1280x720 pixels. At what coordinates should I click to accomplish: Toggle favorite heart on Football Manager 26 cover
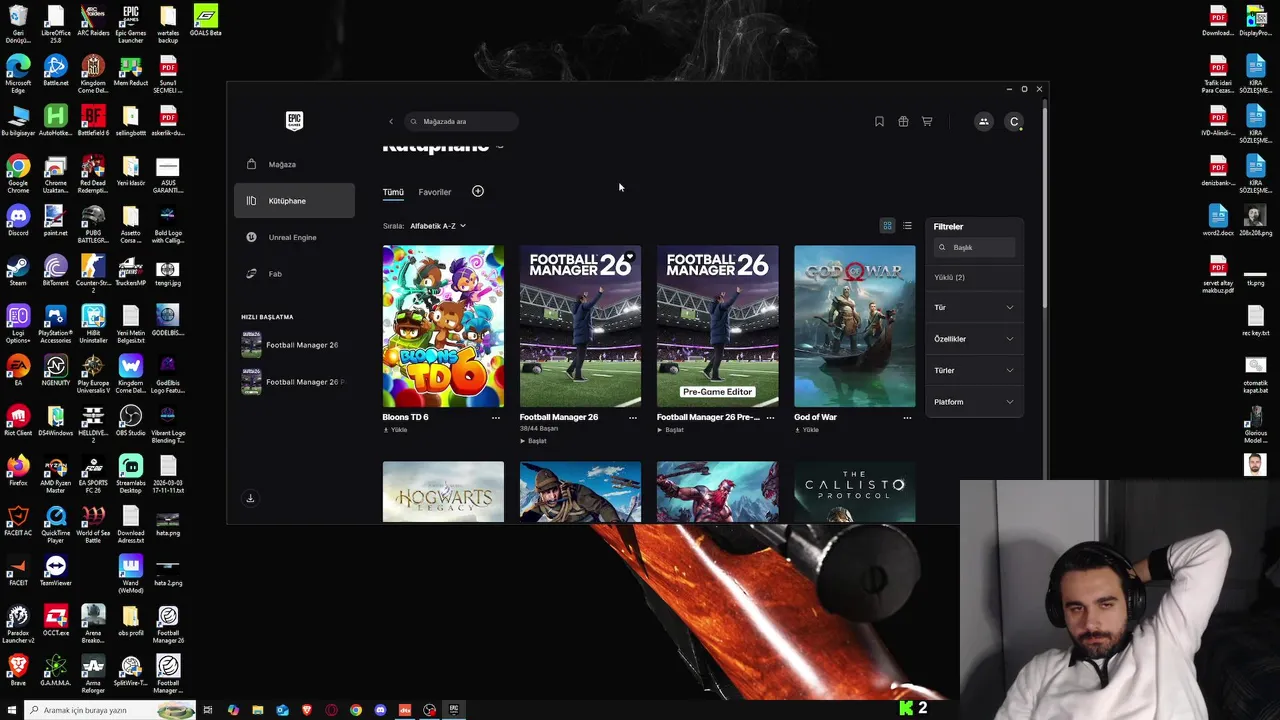coord(629,257)
